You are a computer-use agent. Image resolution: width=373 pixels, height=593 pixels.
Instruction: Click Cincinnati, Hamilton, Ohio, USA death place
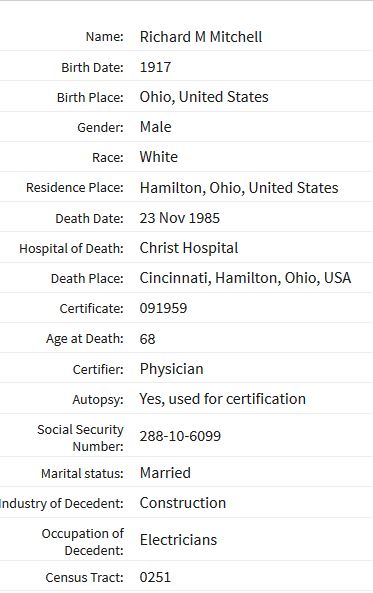[245, 278]
